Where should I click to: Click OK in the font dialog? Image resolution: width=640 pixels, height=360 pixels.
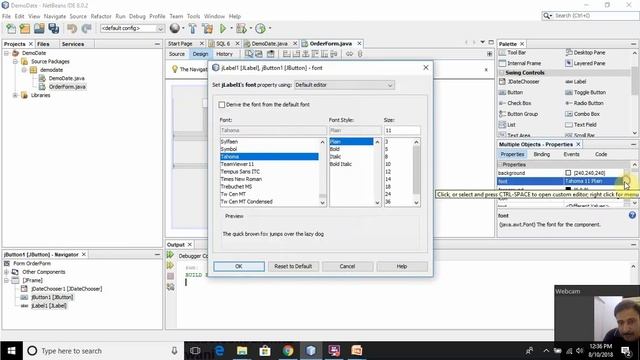(239, 267)
